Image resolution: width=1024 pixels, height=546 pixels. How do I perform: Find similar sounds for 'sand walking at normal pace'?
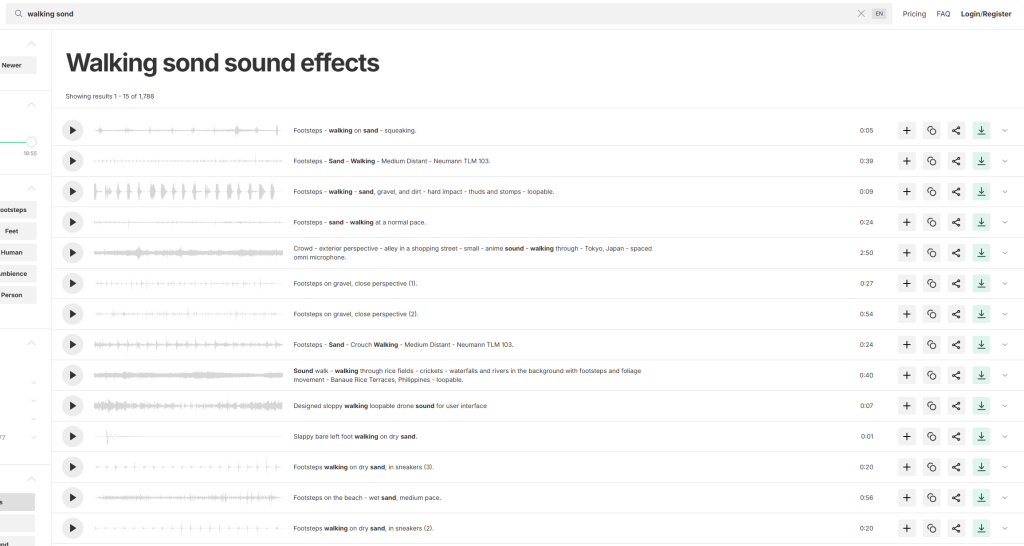click(931, 222)
